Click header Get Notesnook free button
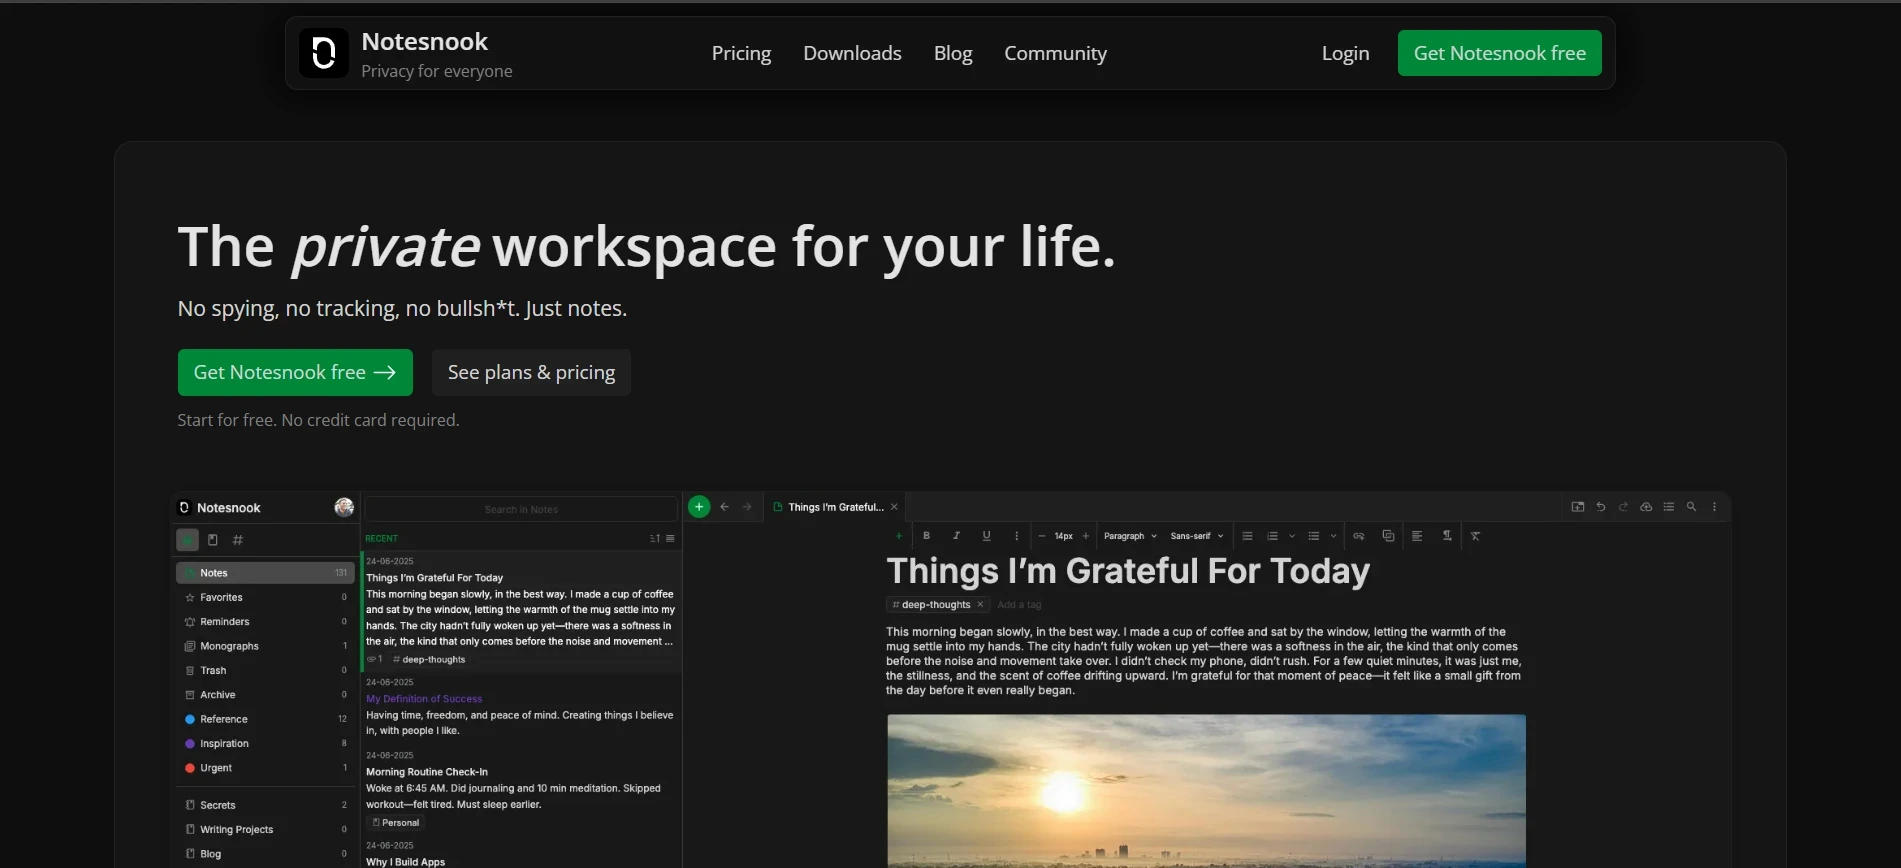This screenshot has width=1901, height=868. coord(1499,53)
